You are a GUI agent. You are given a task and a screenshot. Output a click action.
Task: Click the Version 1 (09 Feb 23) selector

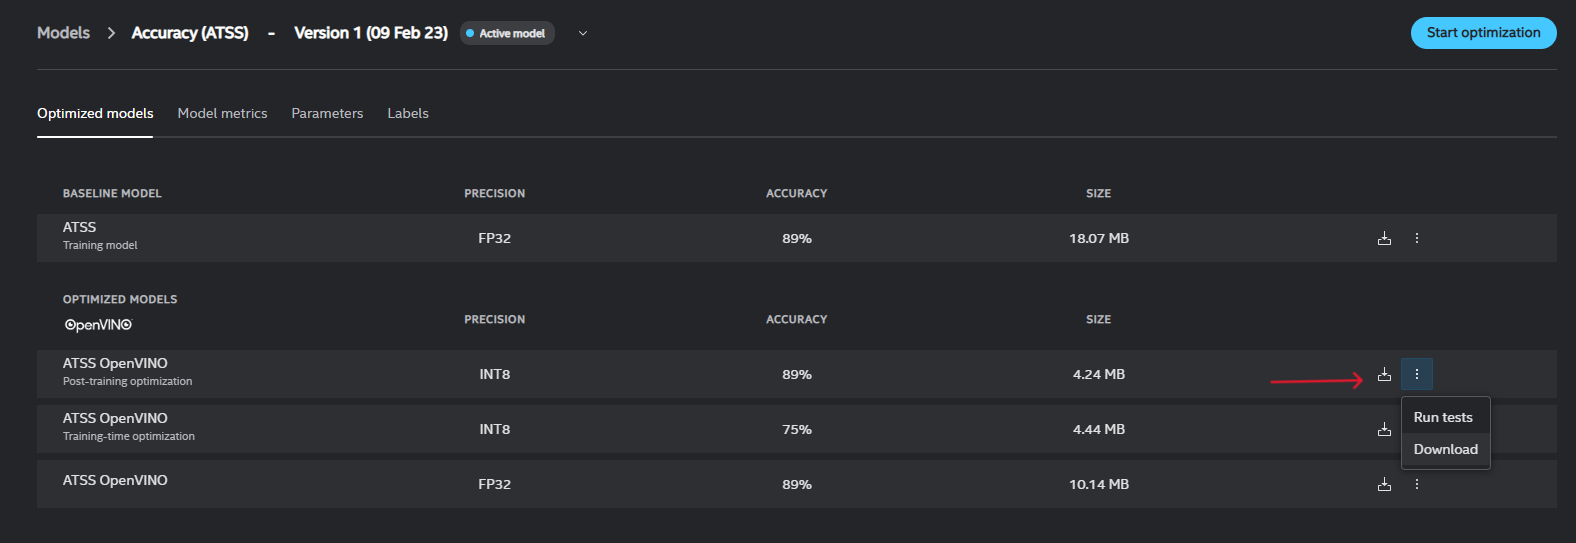pyautogui.click(x=371, y=33)
